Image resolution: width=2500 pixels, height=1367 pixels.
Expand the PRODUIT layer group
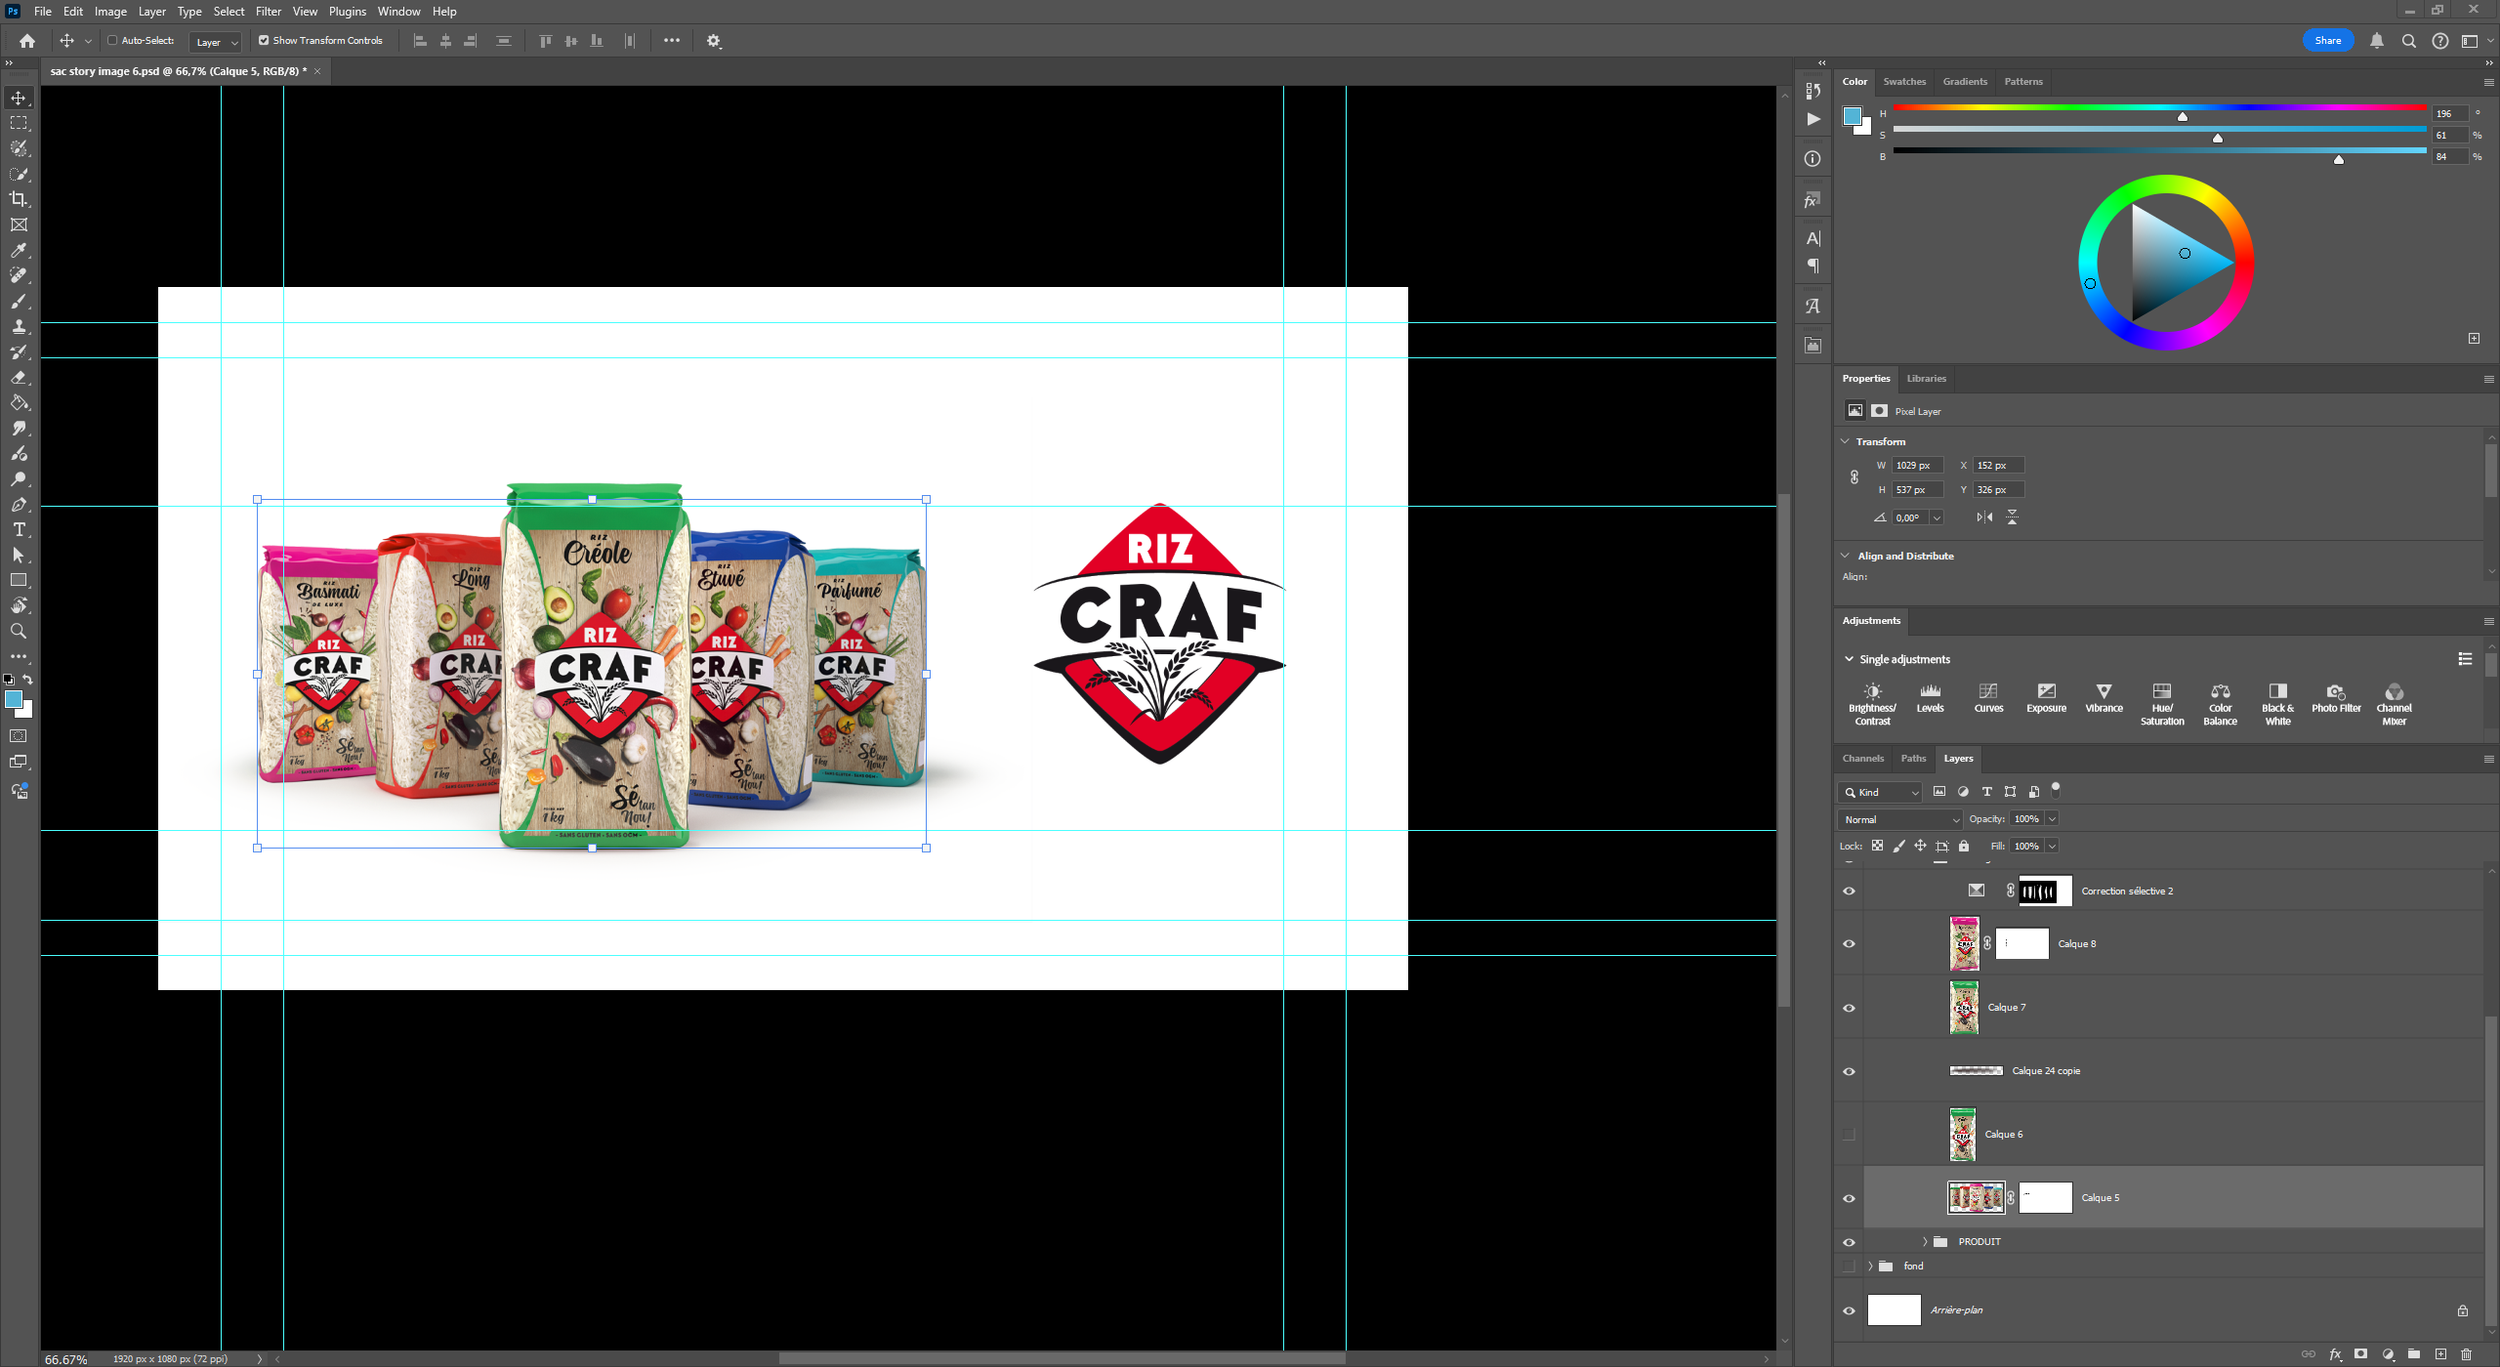pos(1924,1242)
